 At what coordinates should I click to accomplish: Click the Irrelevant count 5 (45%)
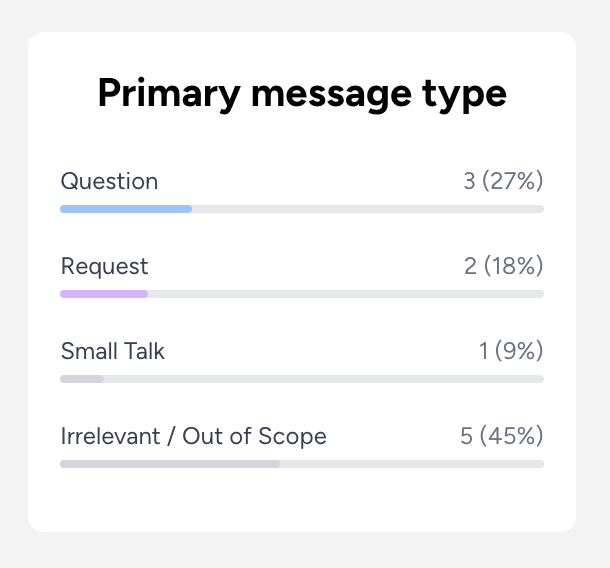coord(501,436)
